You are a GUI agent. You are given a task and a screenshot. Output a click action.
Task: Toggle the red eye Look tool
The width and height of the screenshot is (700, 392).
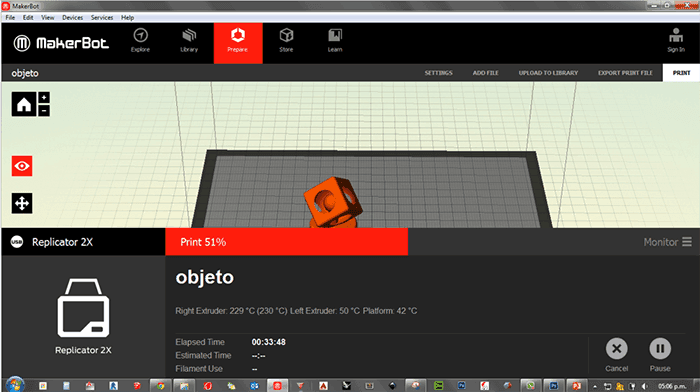coord(22,166)
